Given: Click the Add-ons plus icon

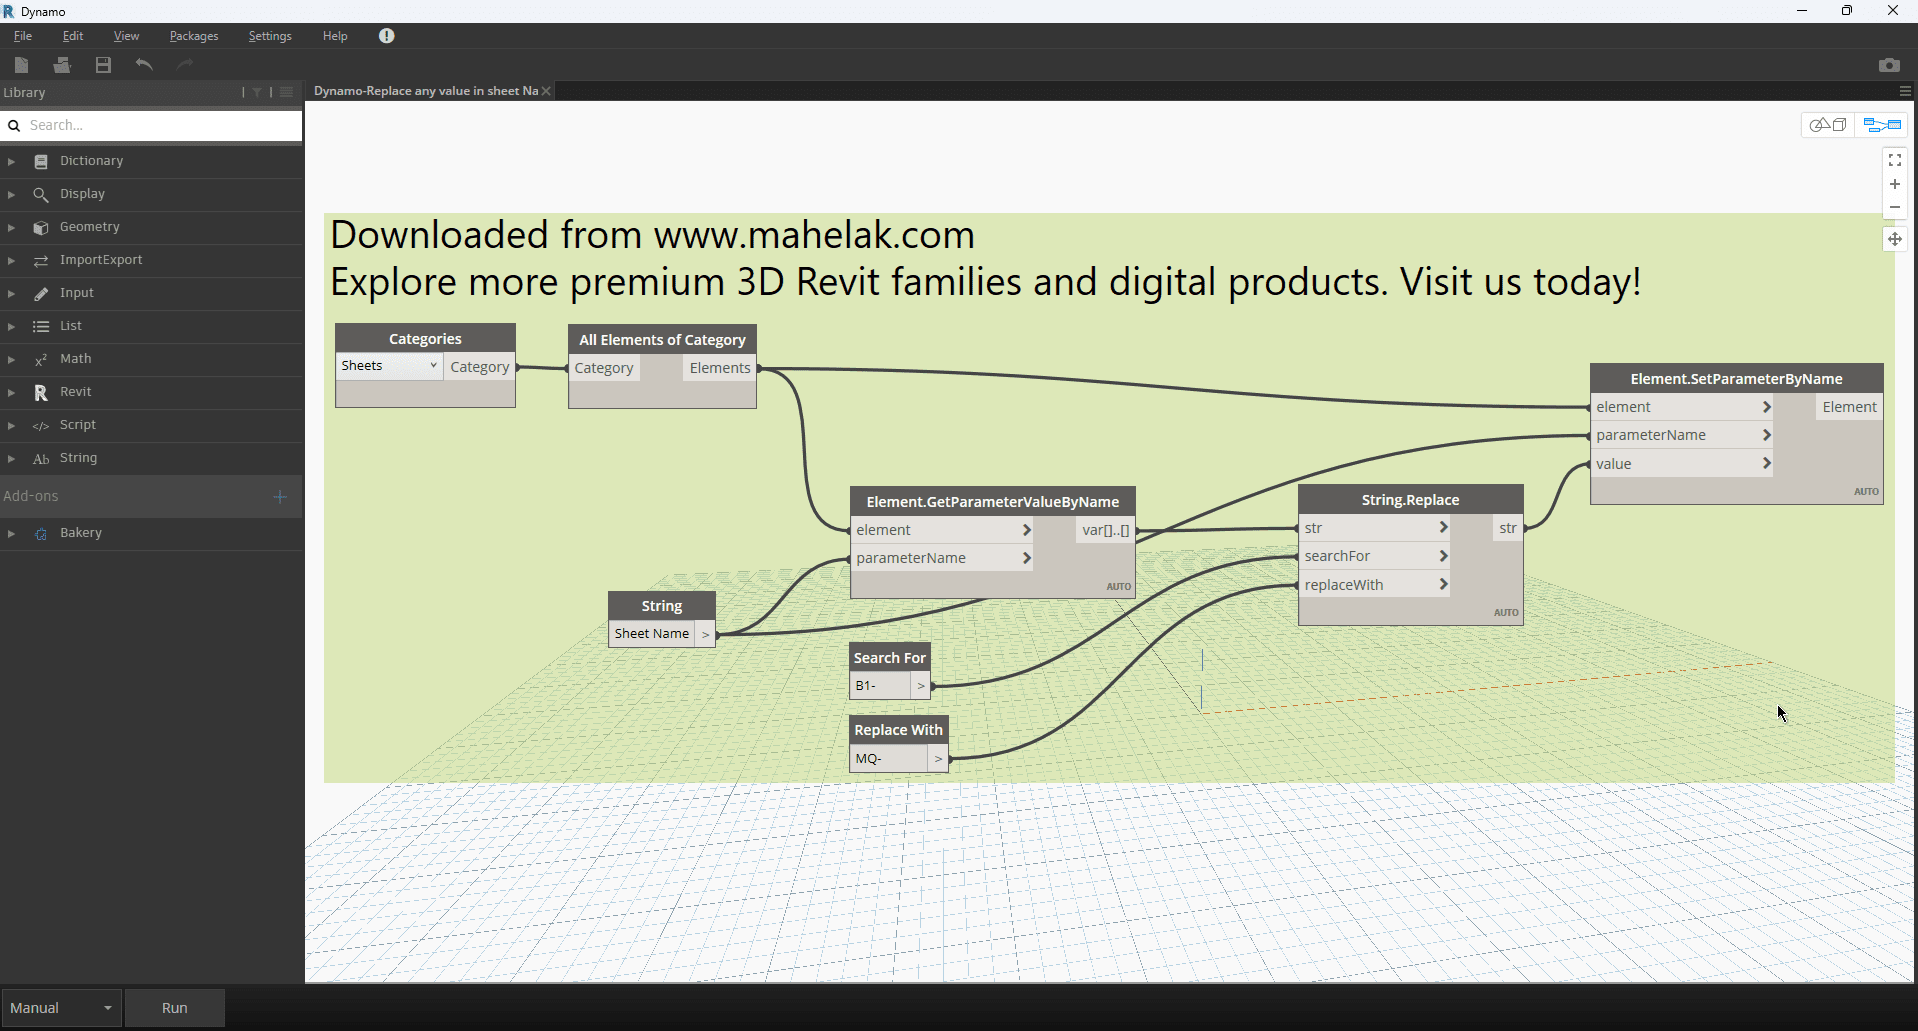Looking at the screenshot, I should [x=280, y=497].
